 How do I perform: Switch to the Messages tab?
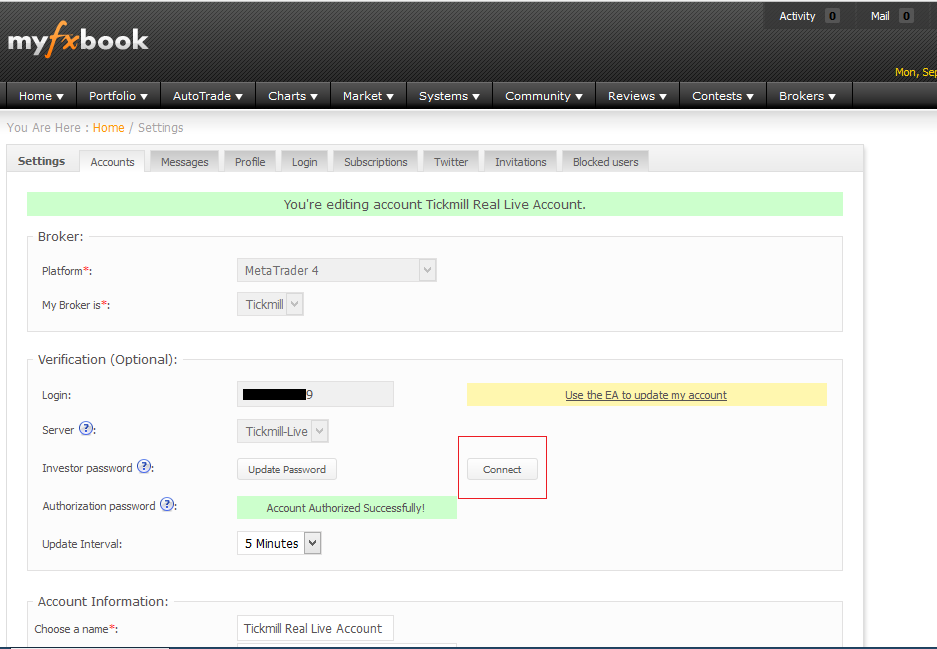tap(185, 162)
